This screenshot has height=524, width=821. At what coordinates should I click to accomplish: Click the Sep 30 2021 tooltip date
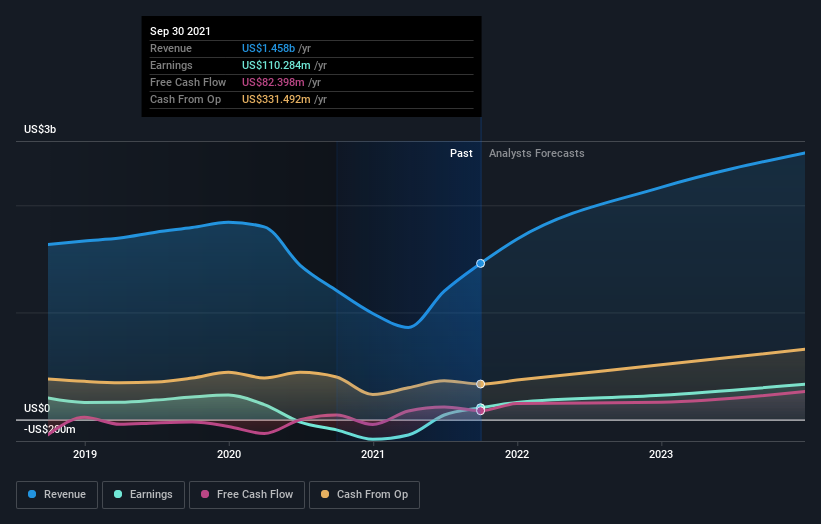pos(180,31)
